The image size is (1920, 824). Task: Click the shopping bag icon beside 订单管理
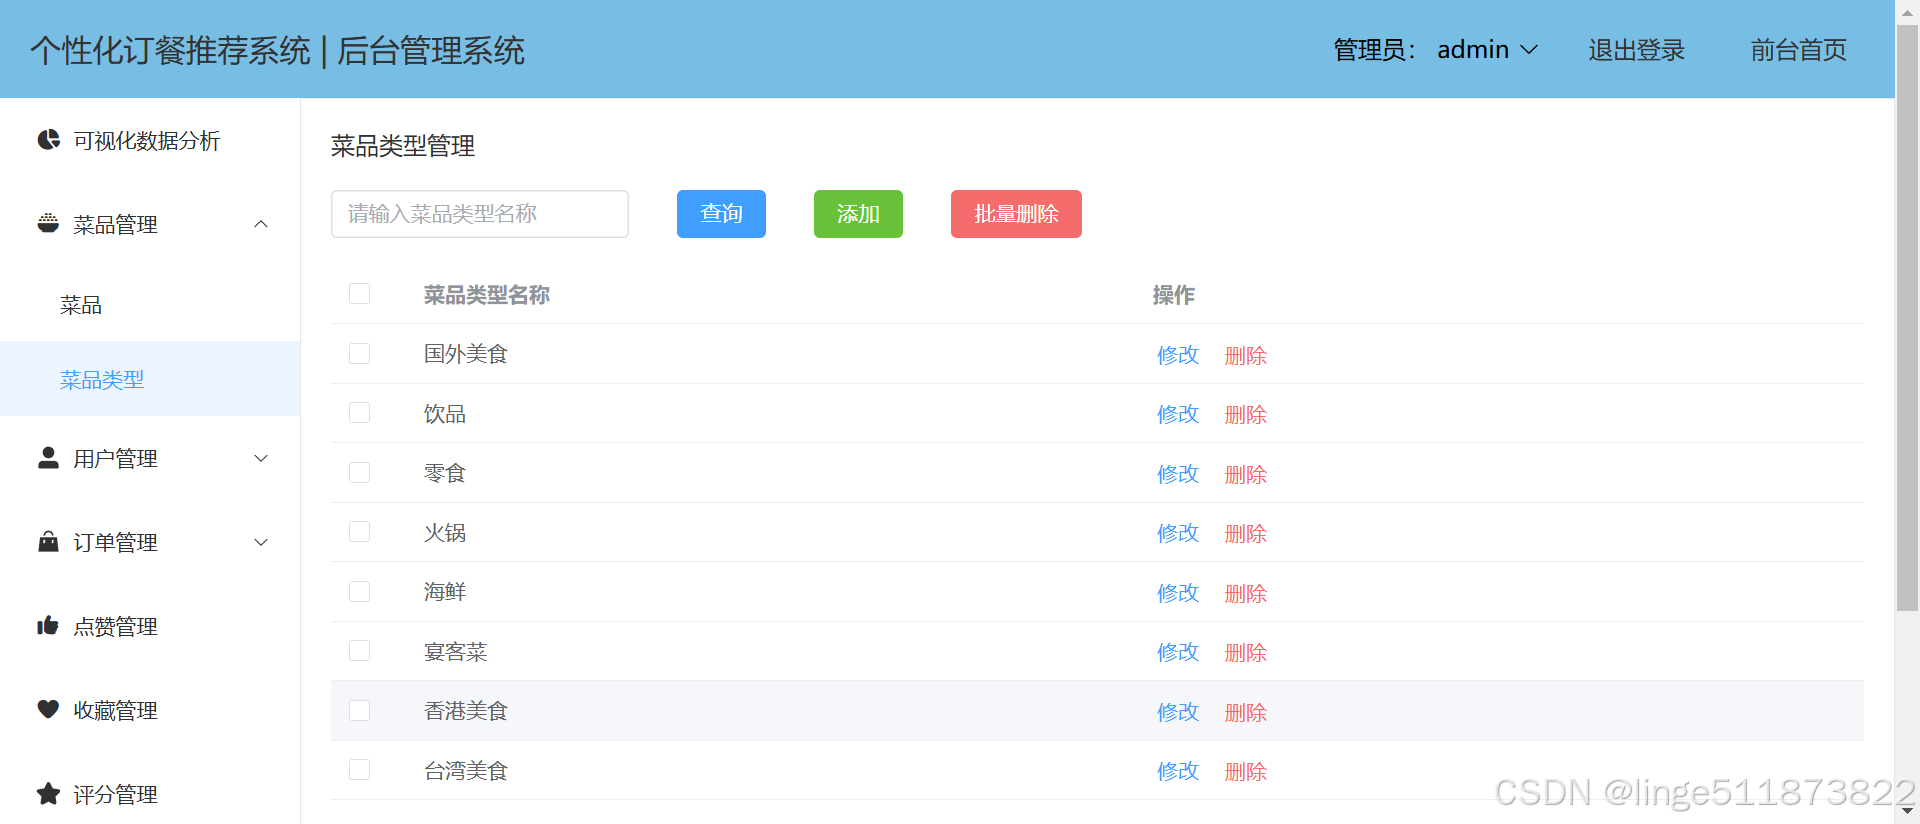(48, 541)
